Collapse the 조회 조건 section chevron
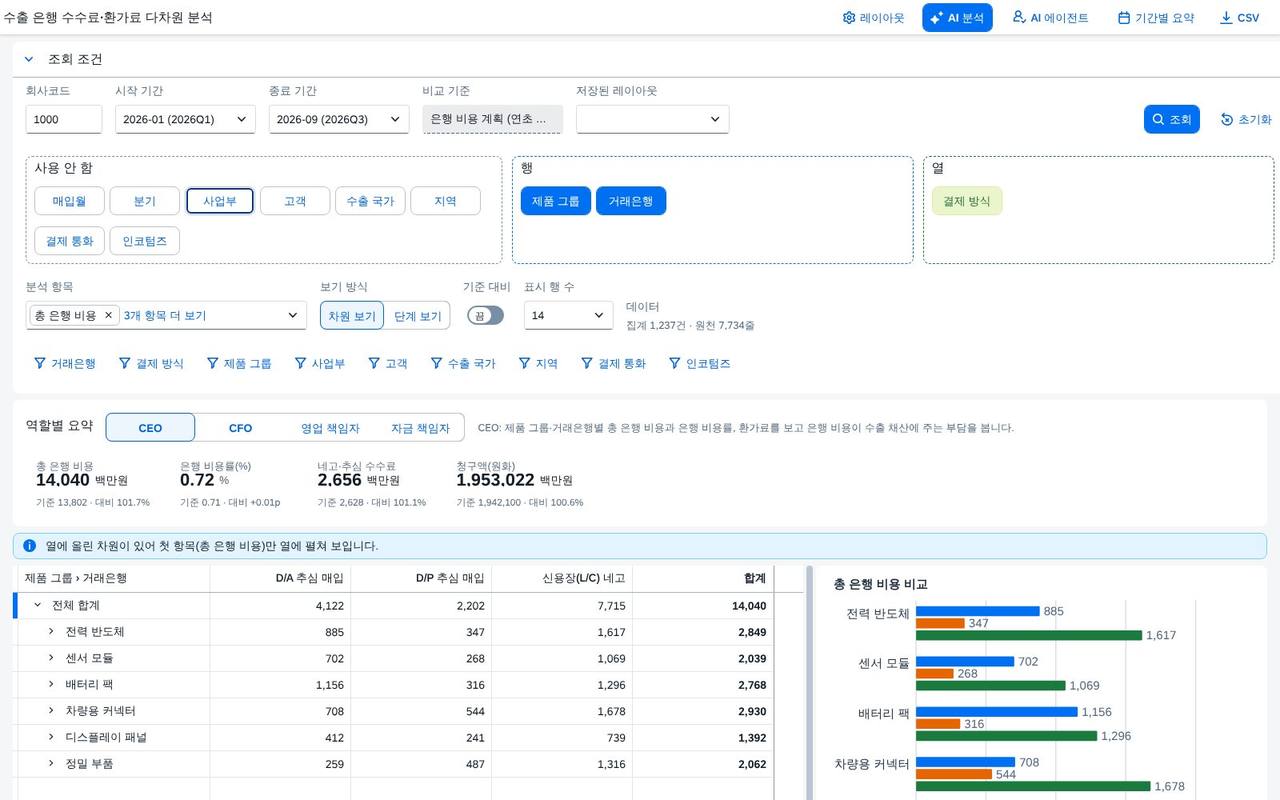The width and height of the screenshot is (1280, 800). [29, 59]
